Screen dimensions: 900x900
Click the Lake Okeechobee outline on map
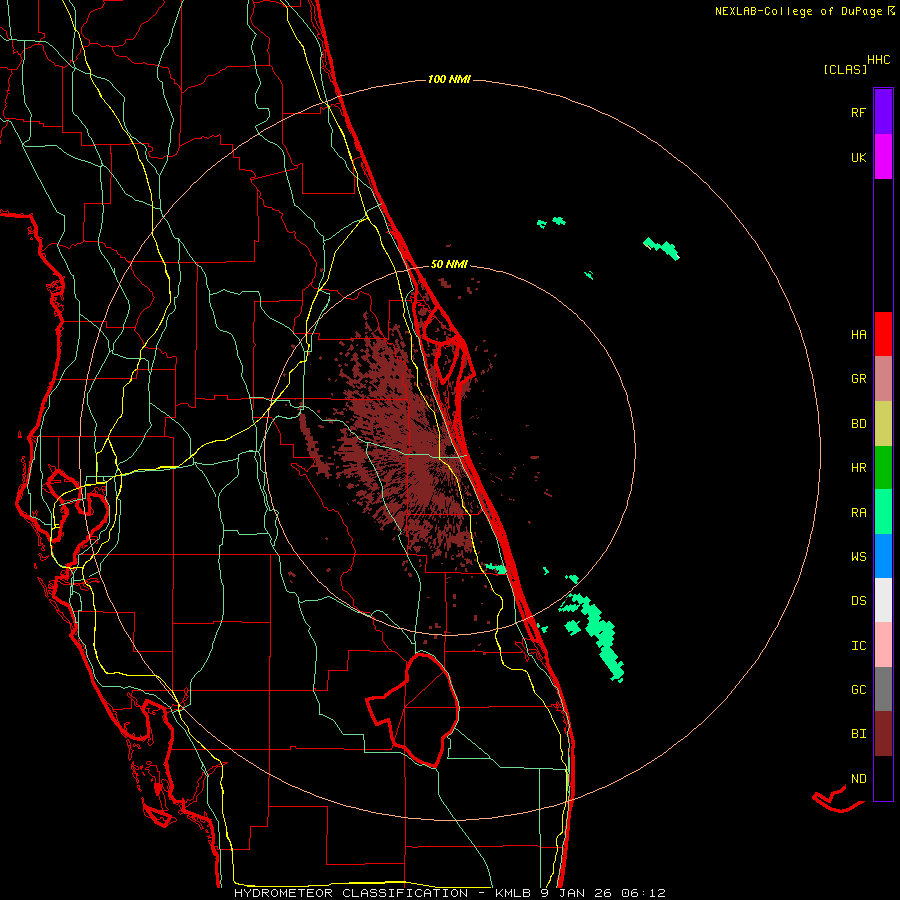click(413, 710)
